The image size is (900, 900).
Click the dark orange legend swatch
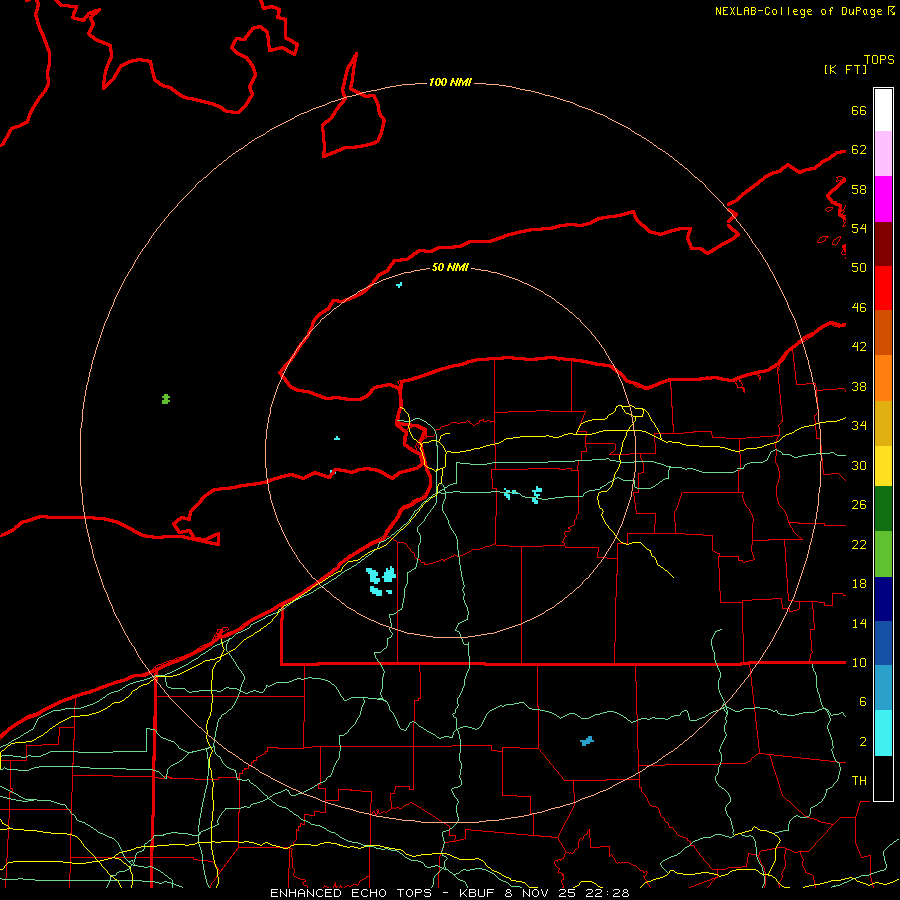pyautogui.click(x=883, y=332)
